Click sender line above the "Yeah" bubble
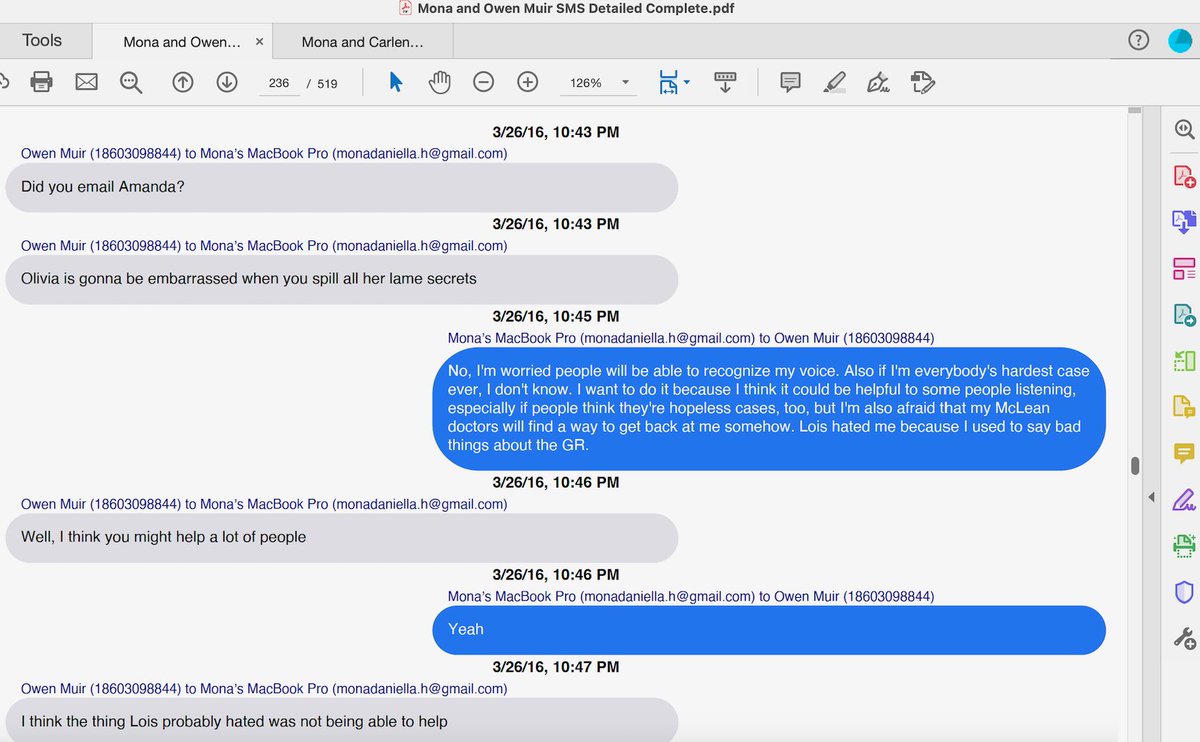The height and width of the screenshot is (742, 1200). click(x=691, y=596)
